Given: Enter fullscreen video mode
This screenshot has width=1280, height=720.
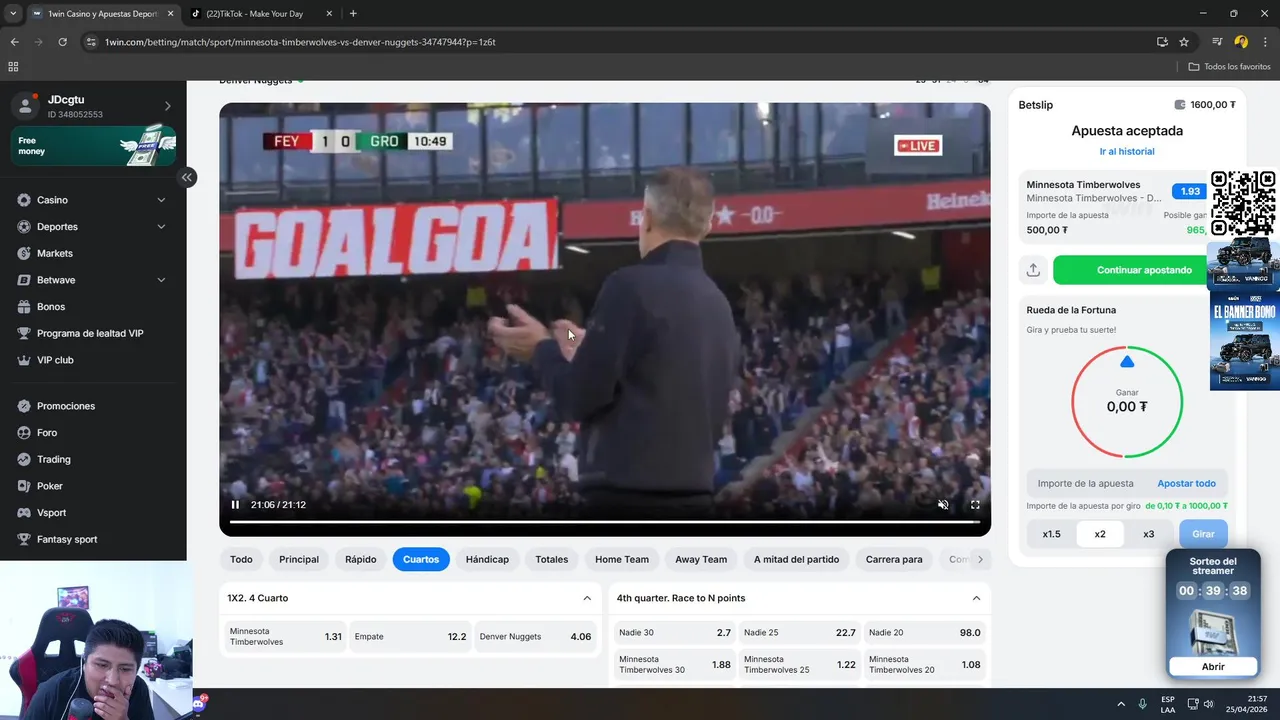Looking at the screenshot, I should [x=975, y=505].
